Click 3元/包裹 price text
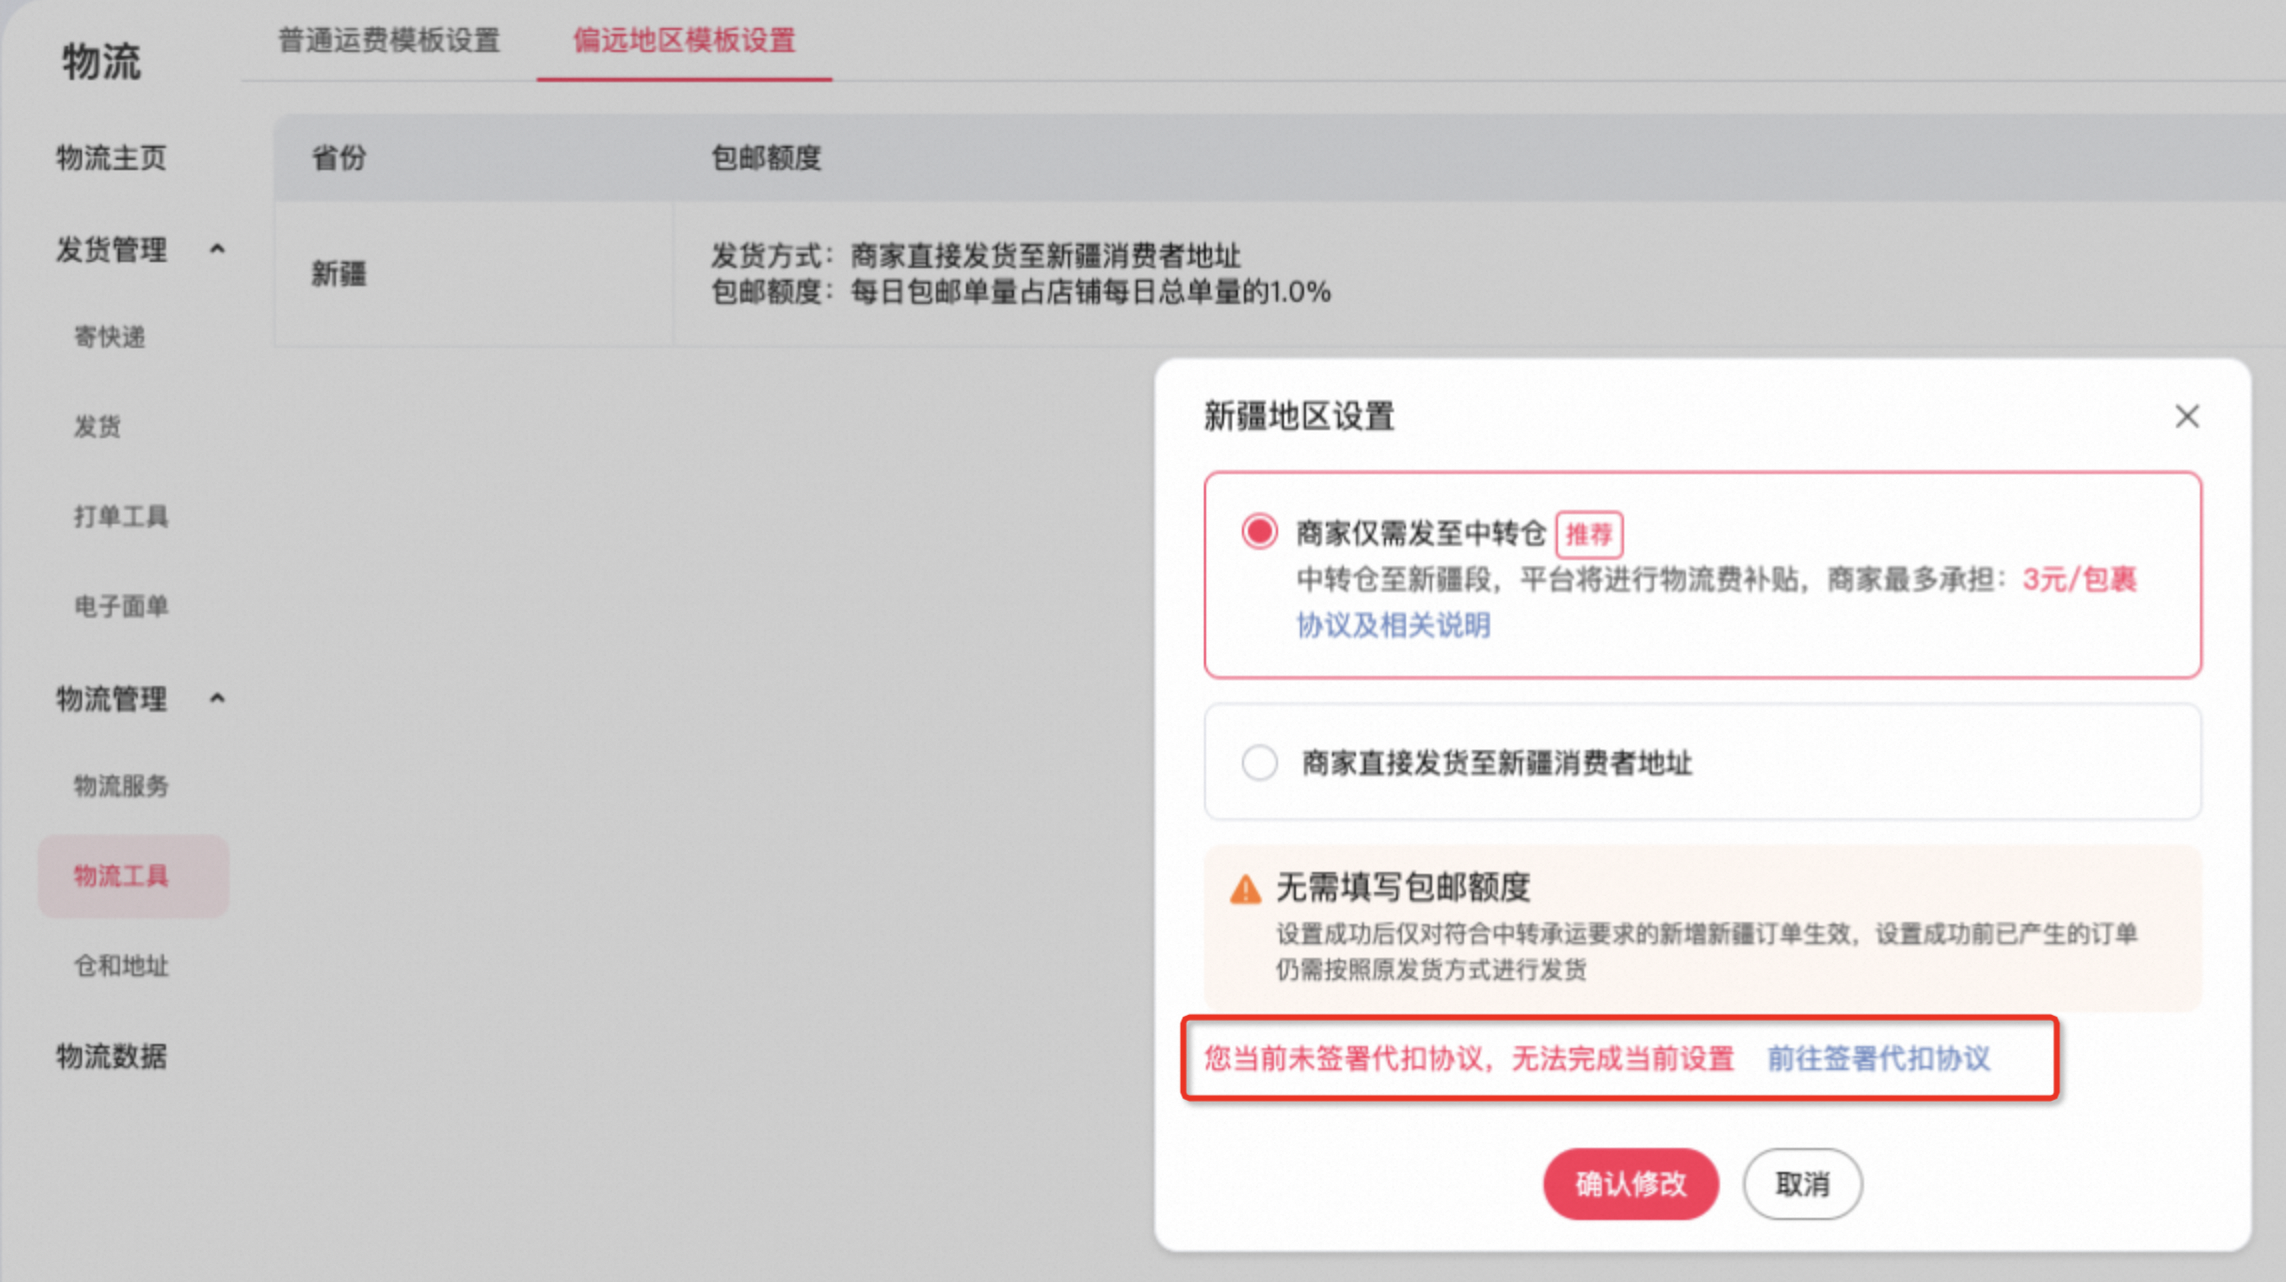The image size is (2286, 1282). click(2079, 579)
